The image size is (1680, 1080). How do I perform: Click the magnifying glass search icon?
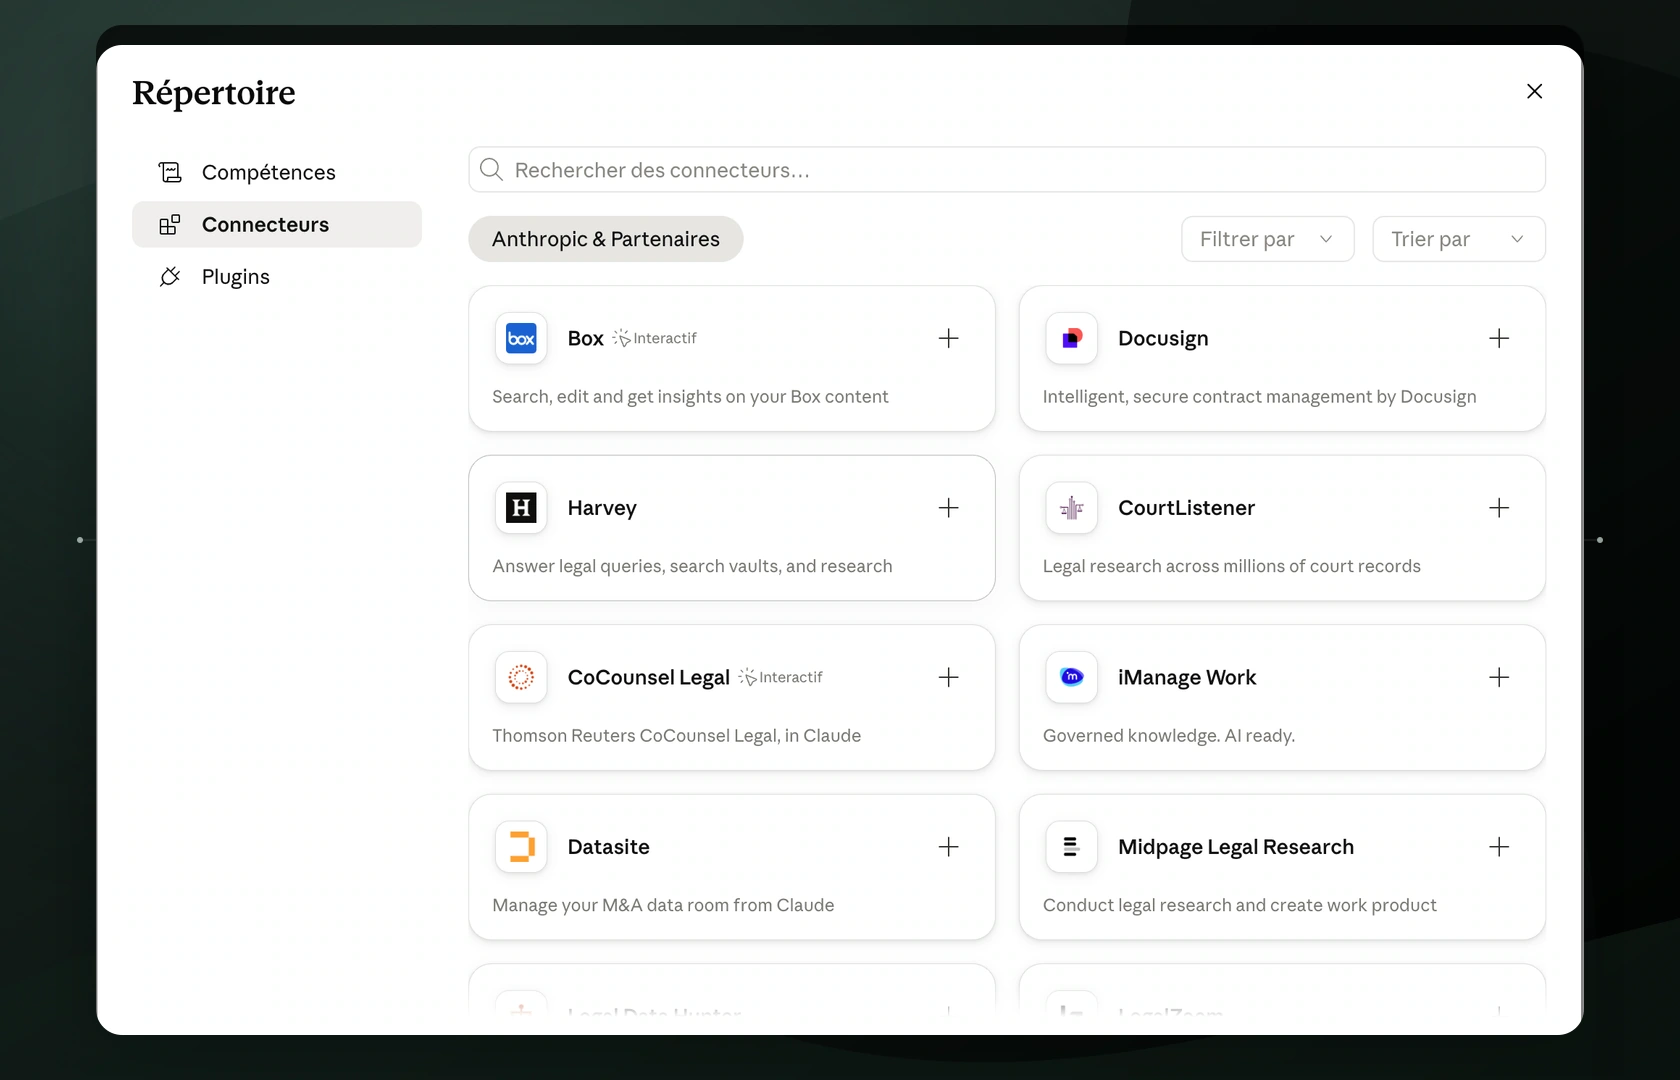[491, 170]
